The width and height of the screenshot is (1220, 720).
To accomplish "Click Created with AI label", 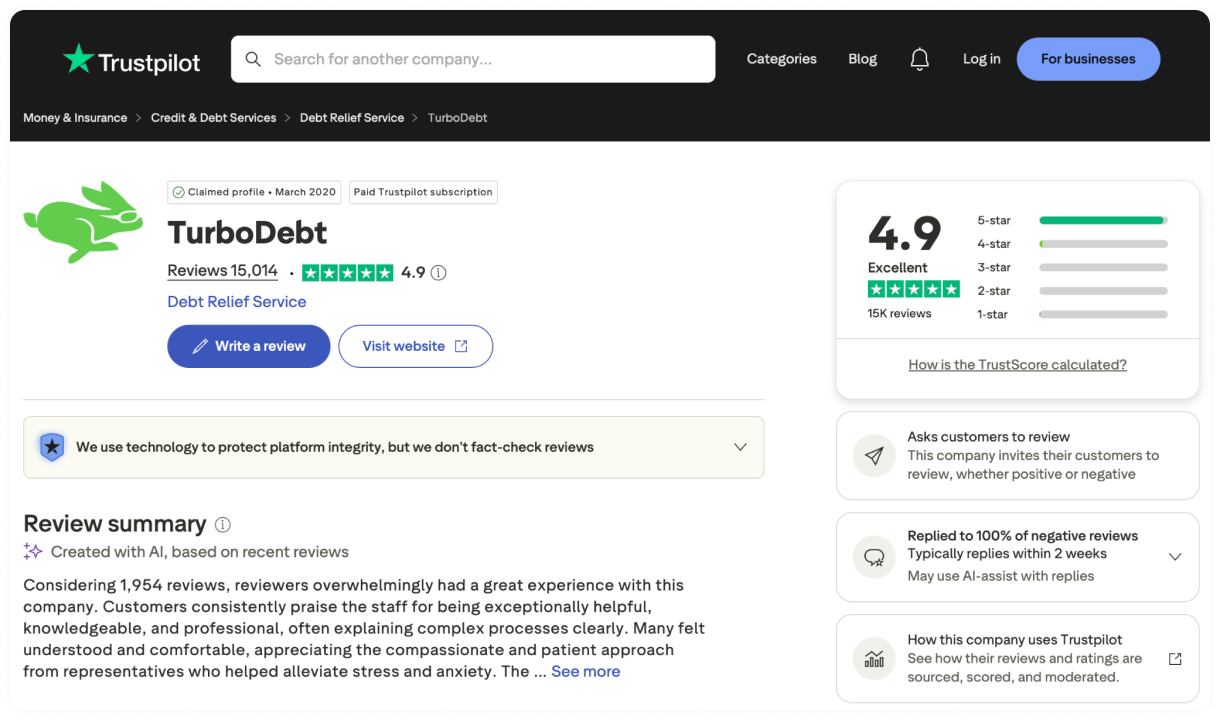I will (x=200, y=552).
